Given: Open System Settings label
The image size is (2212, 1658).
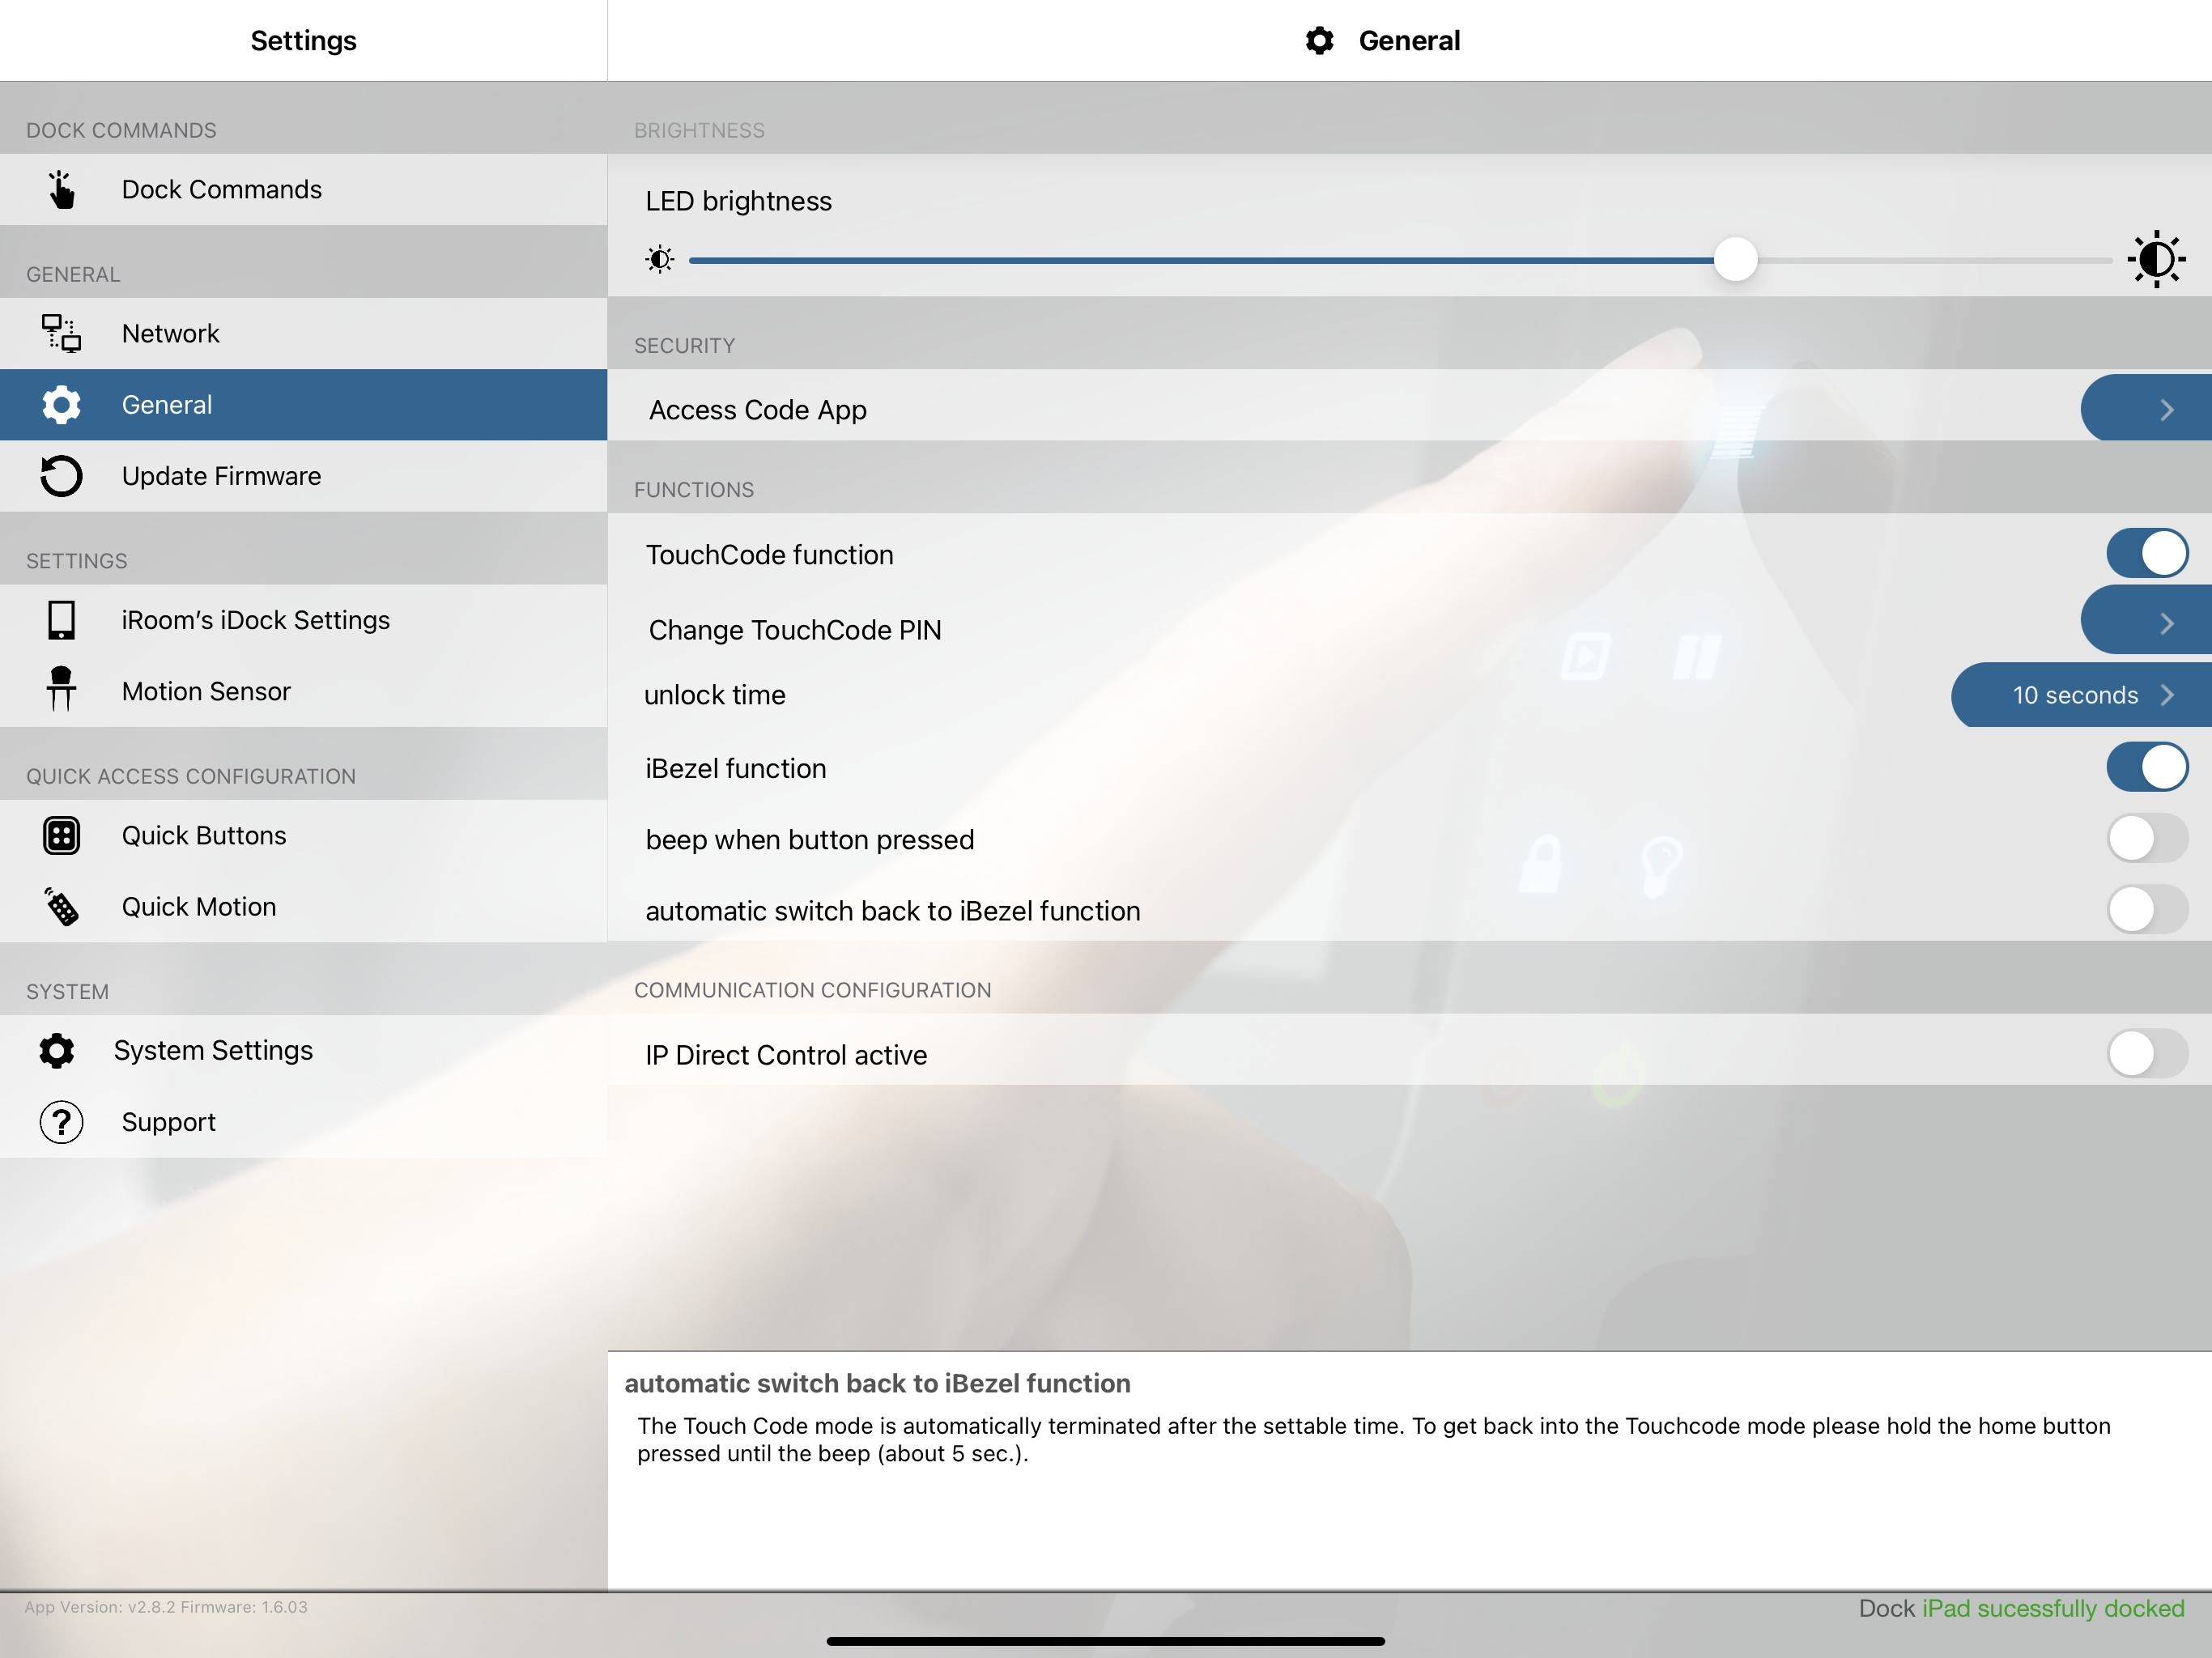Looking at the screenshot, I should tap(213, 1050).
